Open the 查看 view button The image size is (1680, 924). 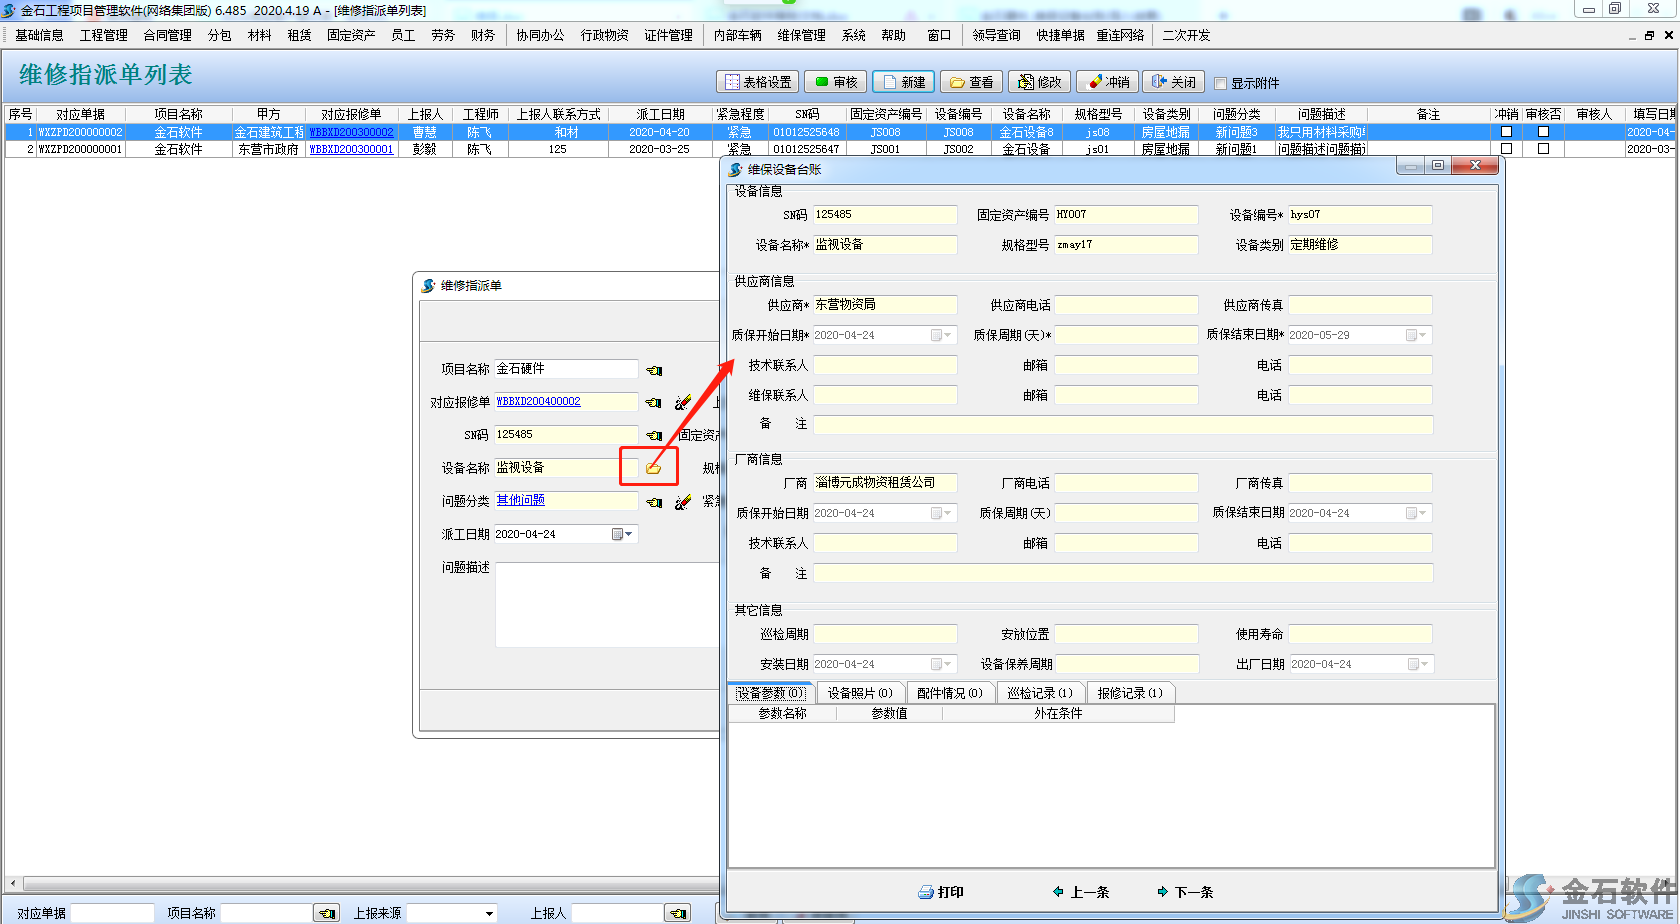click(x=971, y=82)
